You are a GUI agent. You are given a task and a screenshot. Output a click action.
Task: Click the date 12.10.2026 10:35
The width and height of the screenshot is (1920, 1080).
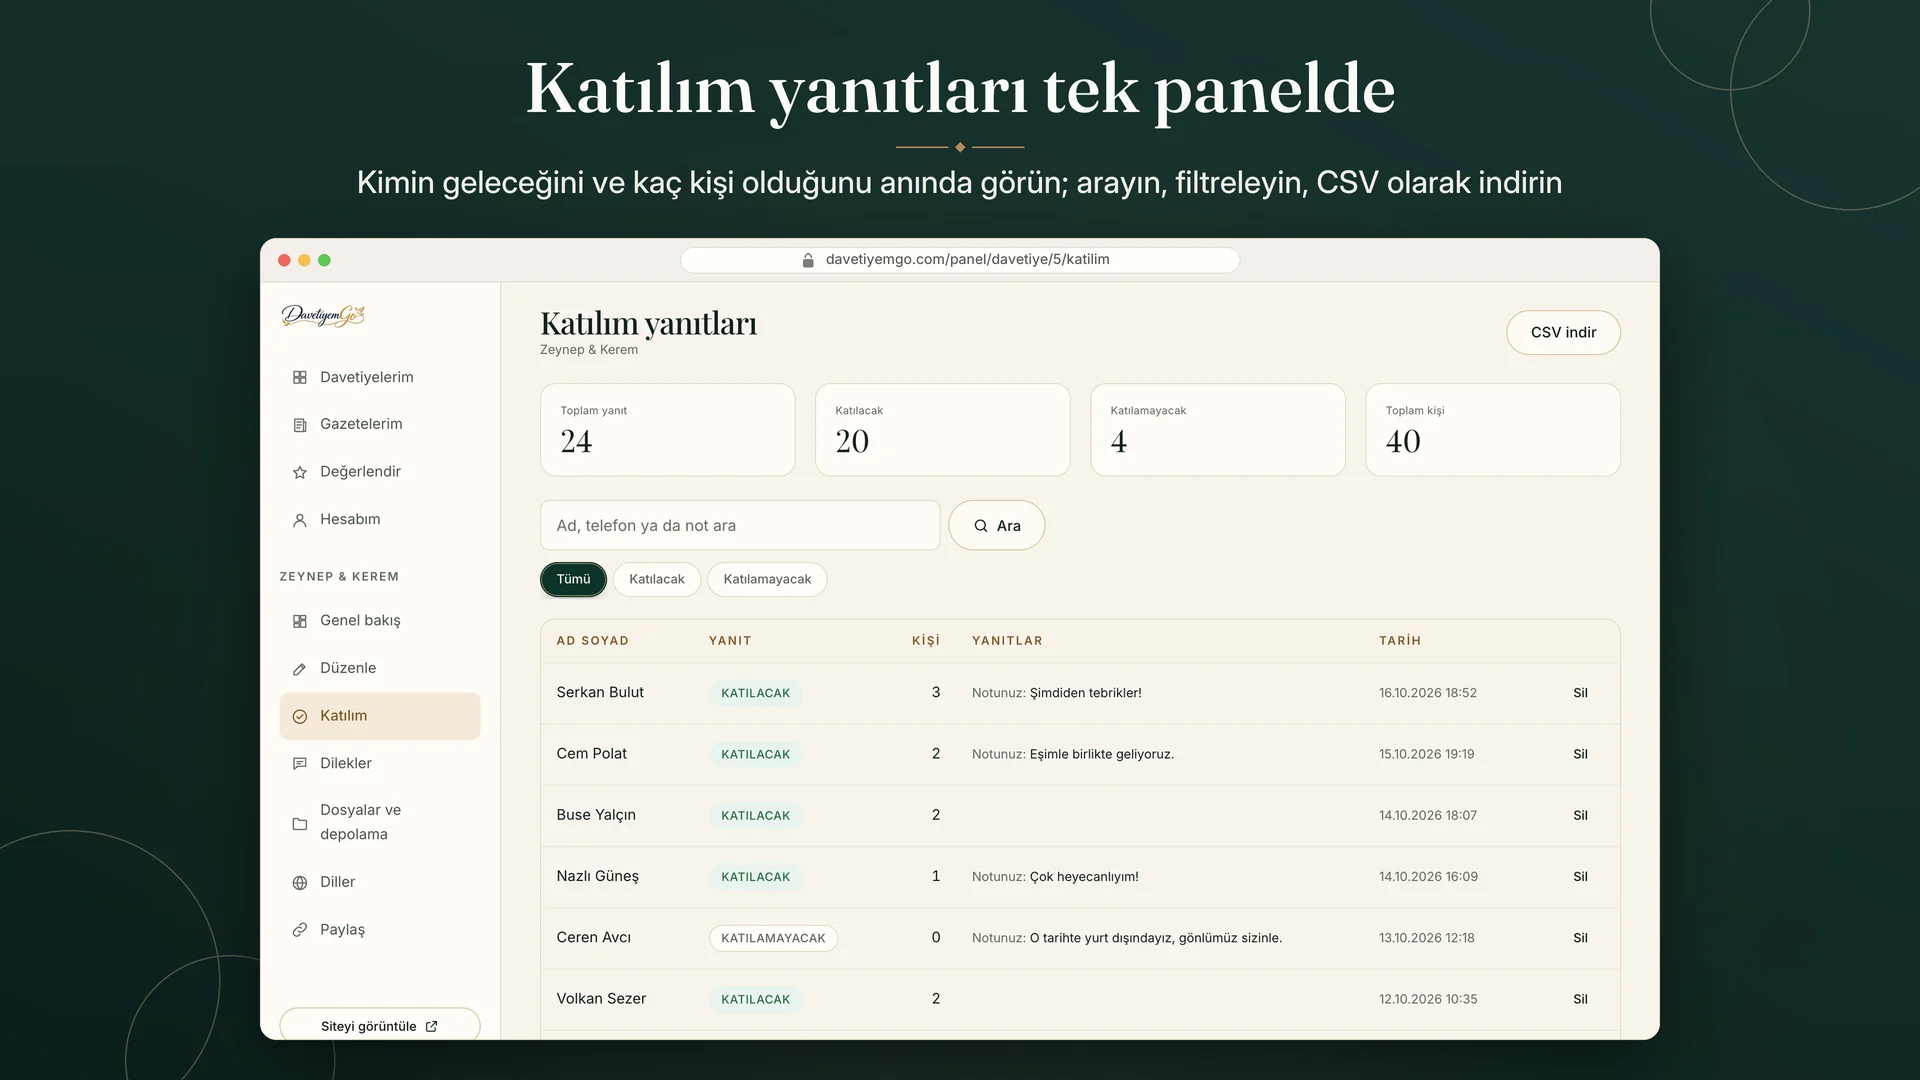1427,999
